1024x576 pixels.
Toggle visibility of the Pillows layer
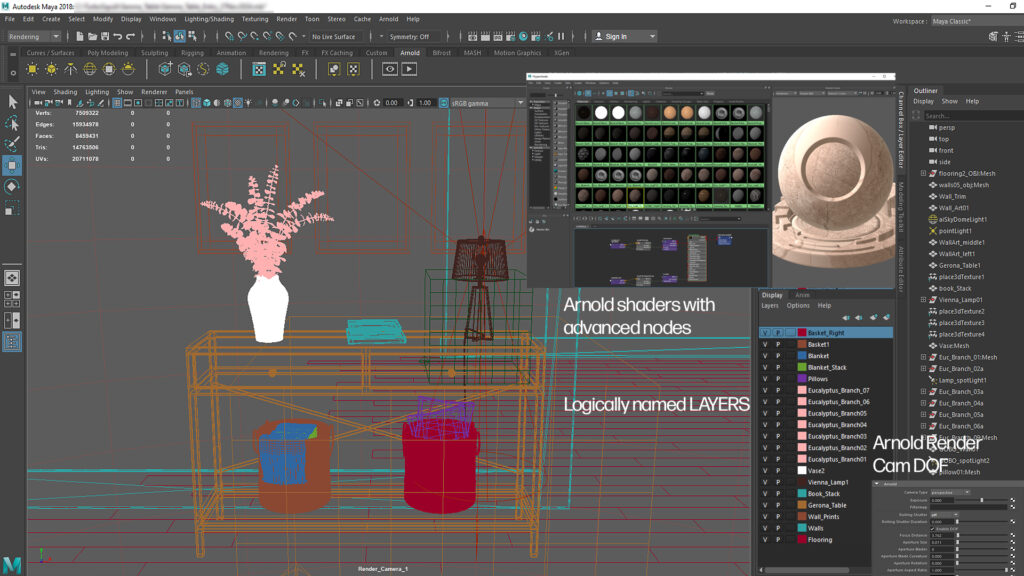[x=765, y=379]
